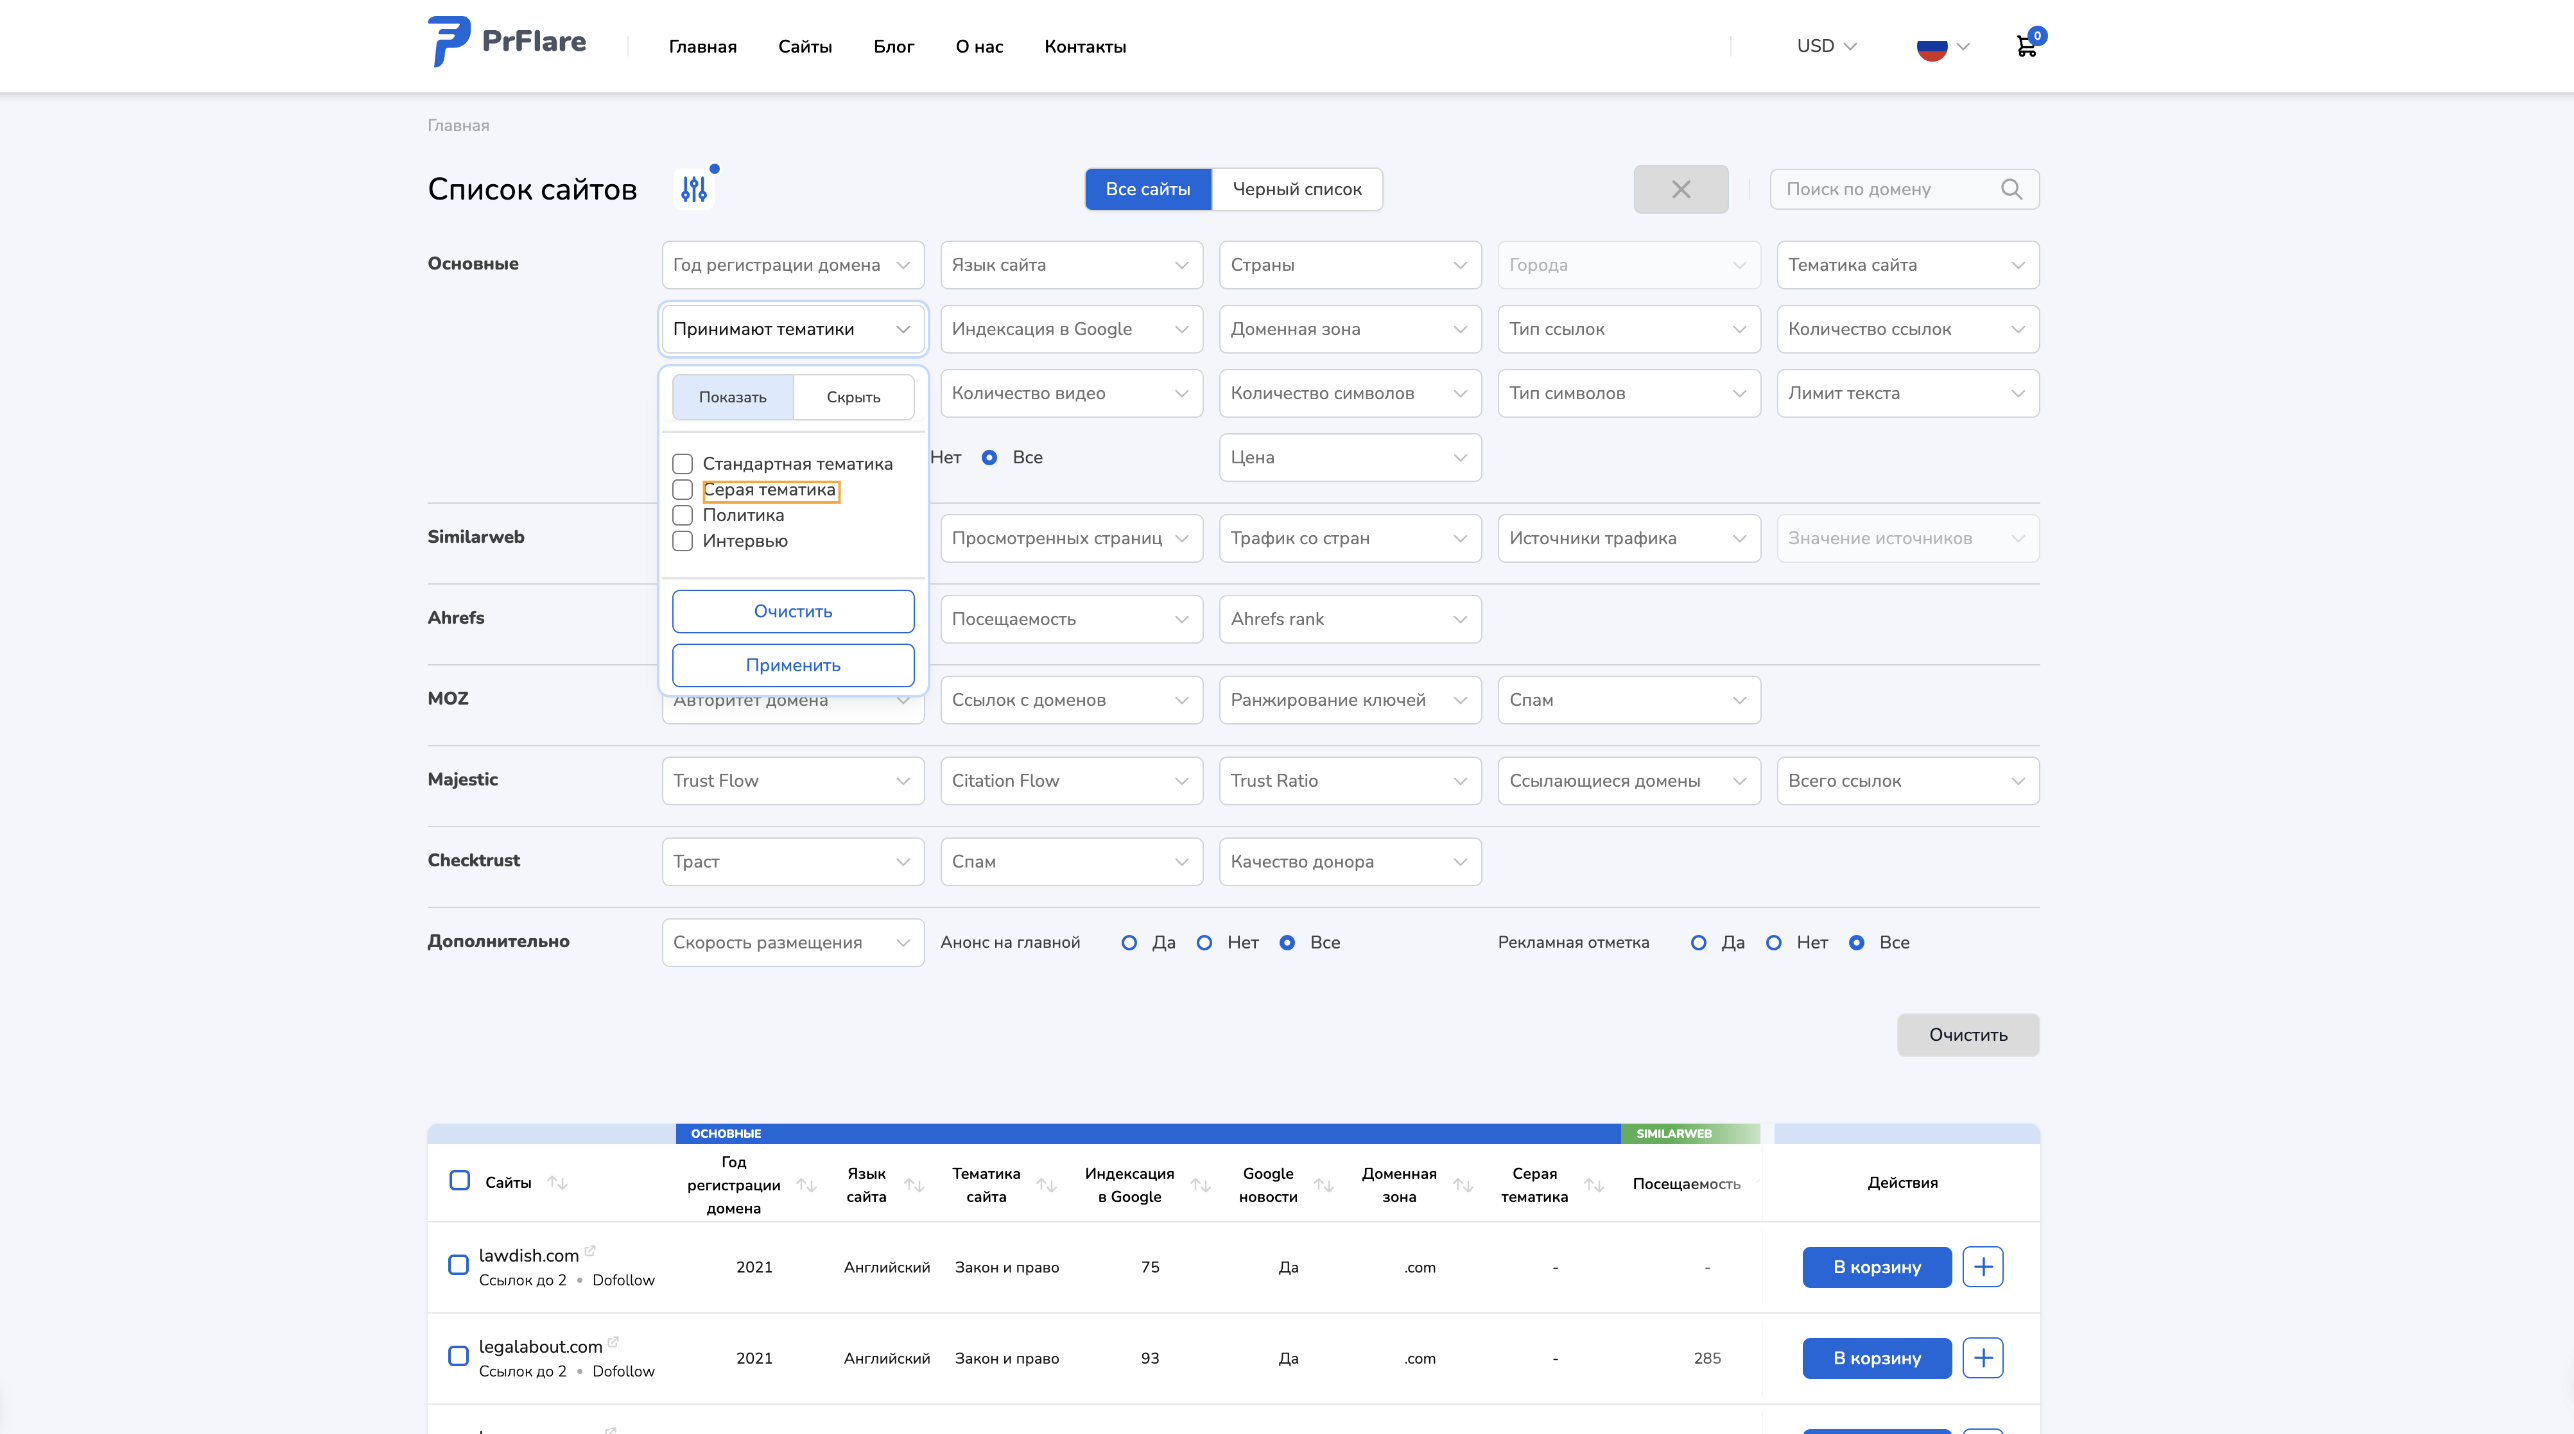2574x1434 pixels.
Task: Add legalabout.com В корзину
Action: click(1876, 1358)
